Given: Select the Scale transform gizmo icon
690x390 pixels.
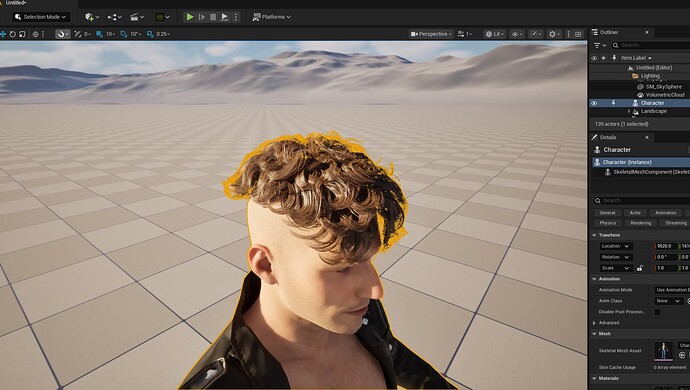Looking at the screenshot, I should click(x=22, y=34).
